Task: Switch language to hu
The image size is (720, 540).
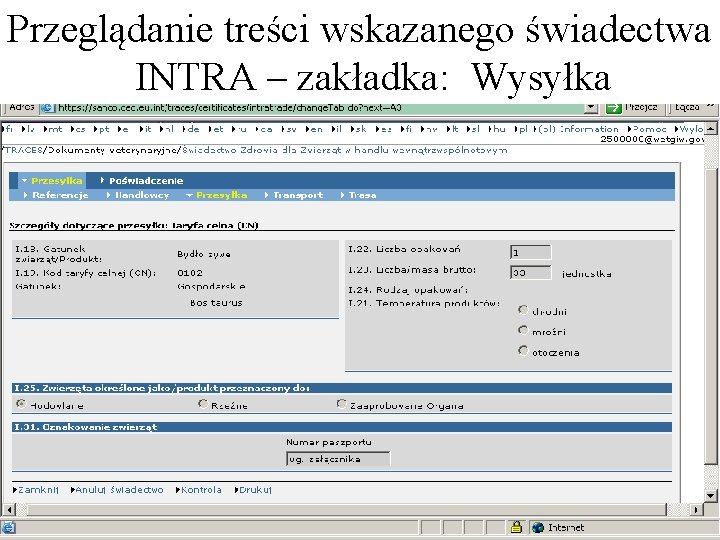Action: tap(499, 129)
